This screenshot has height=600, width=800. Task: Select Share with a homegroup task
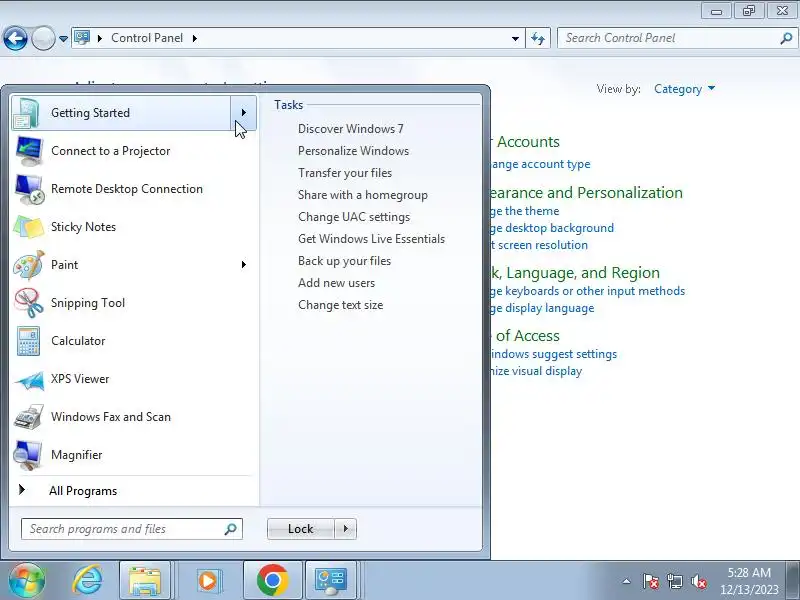point(363,195)
